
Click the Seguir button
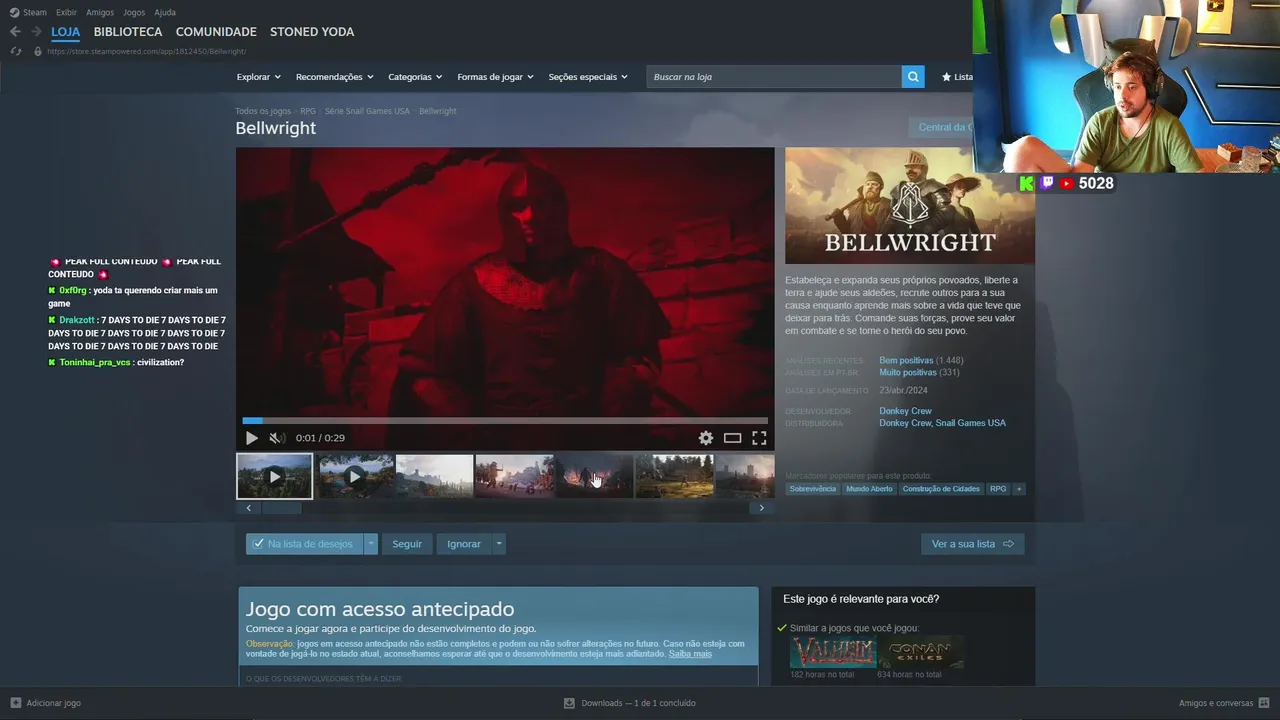coord(407,544)
